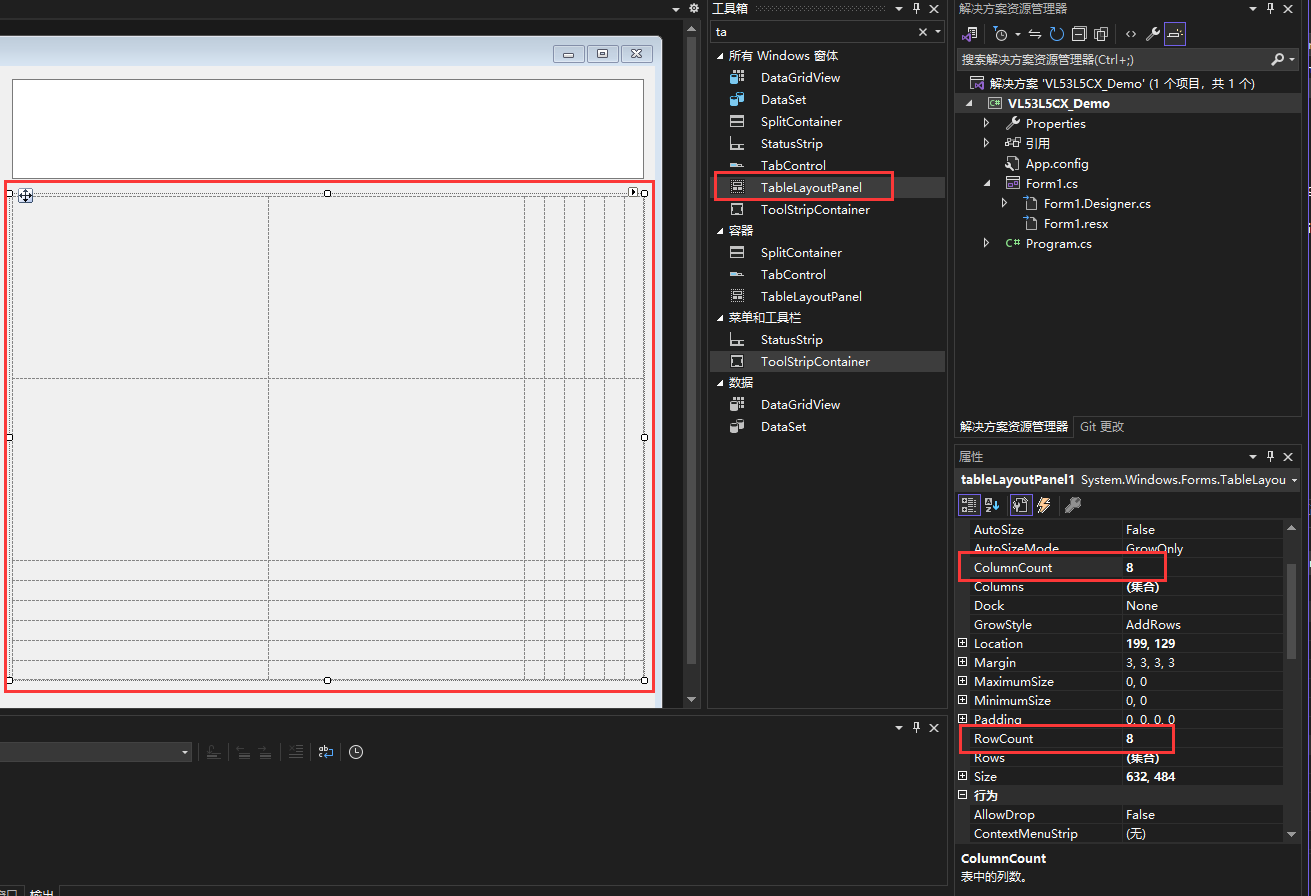Show the Properties page button

(1020, 505)
